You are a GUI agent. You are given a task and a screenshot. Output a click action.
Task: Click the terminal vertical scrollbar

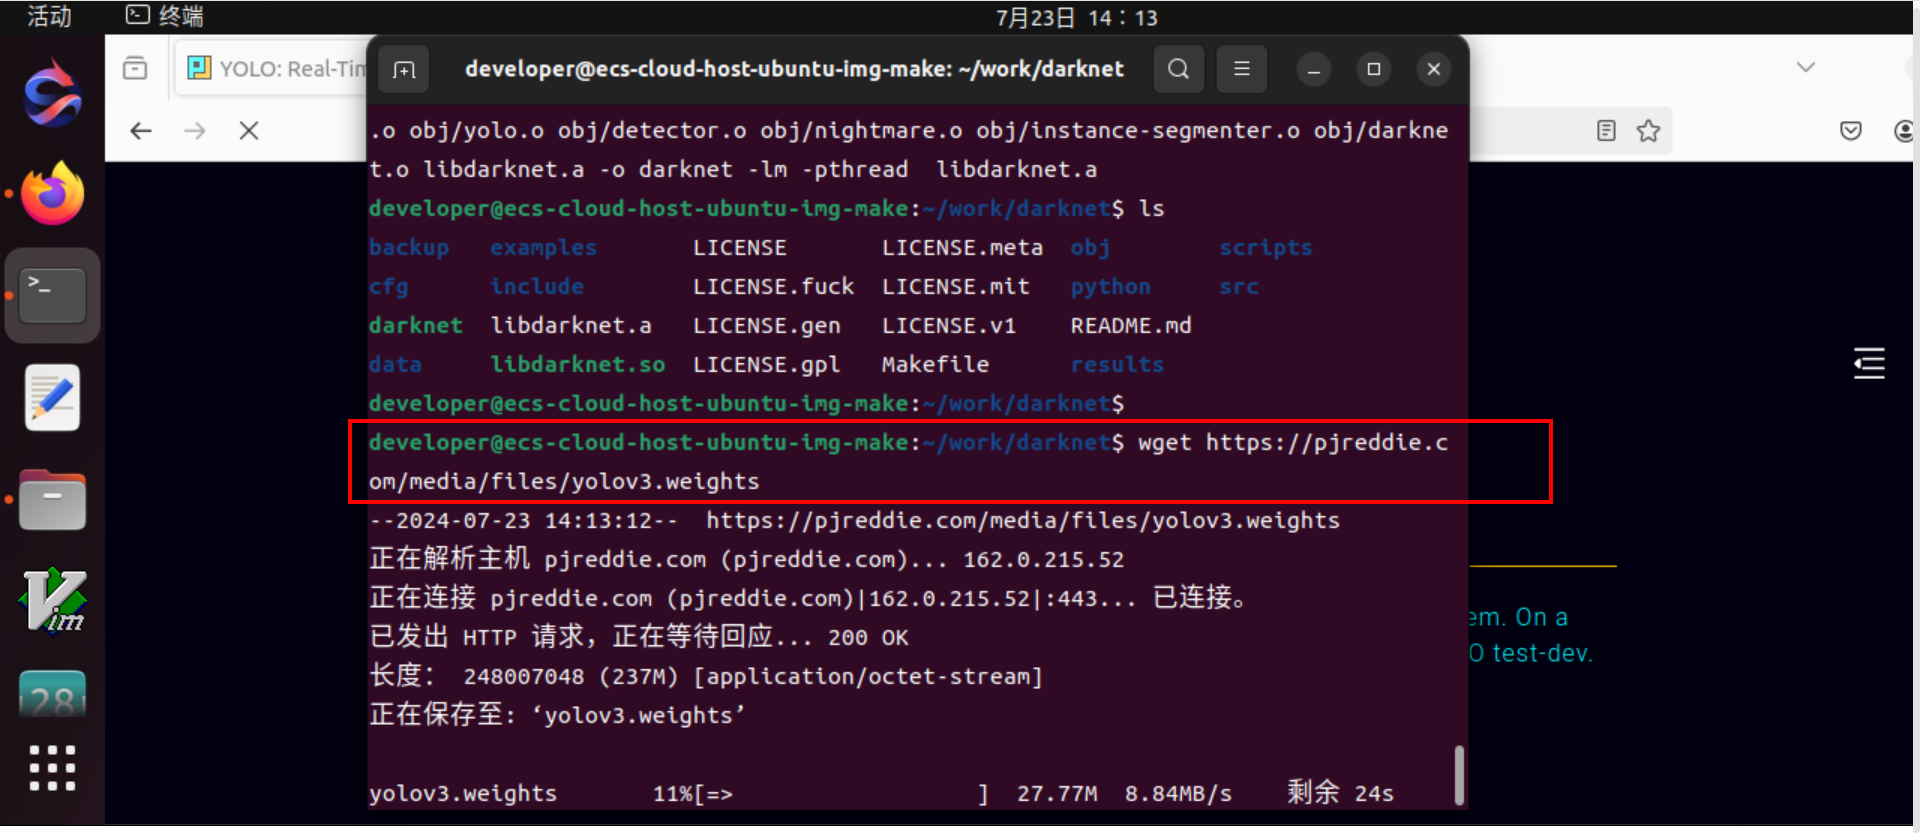(1459, 774)
